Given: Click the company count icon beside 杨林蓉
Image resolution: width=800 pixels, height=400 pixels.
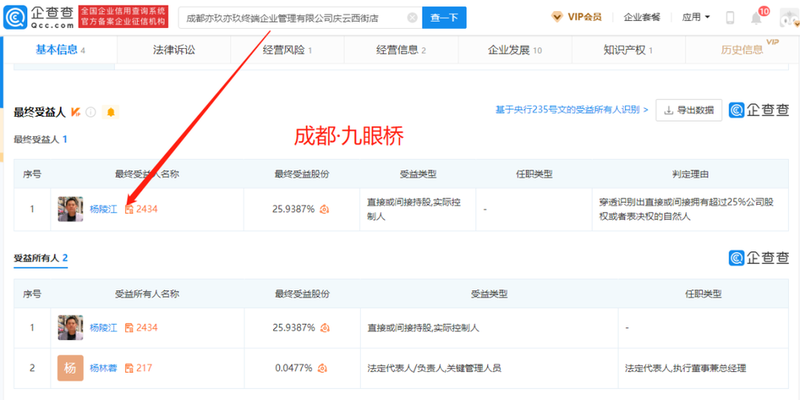Looking at the screenshot, I should tap(129, 369).
